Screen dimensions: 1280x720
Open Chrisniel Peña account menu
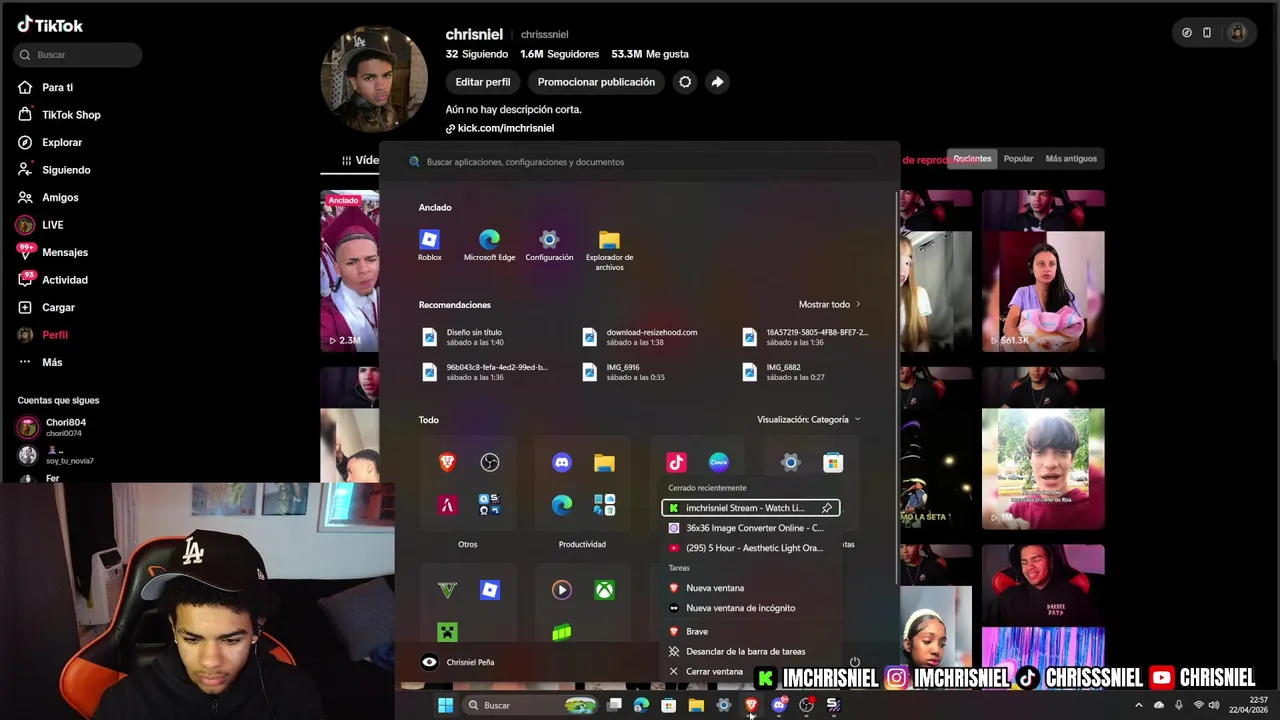458,662
